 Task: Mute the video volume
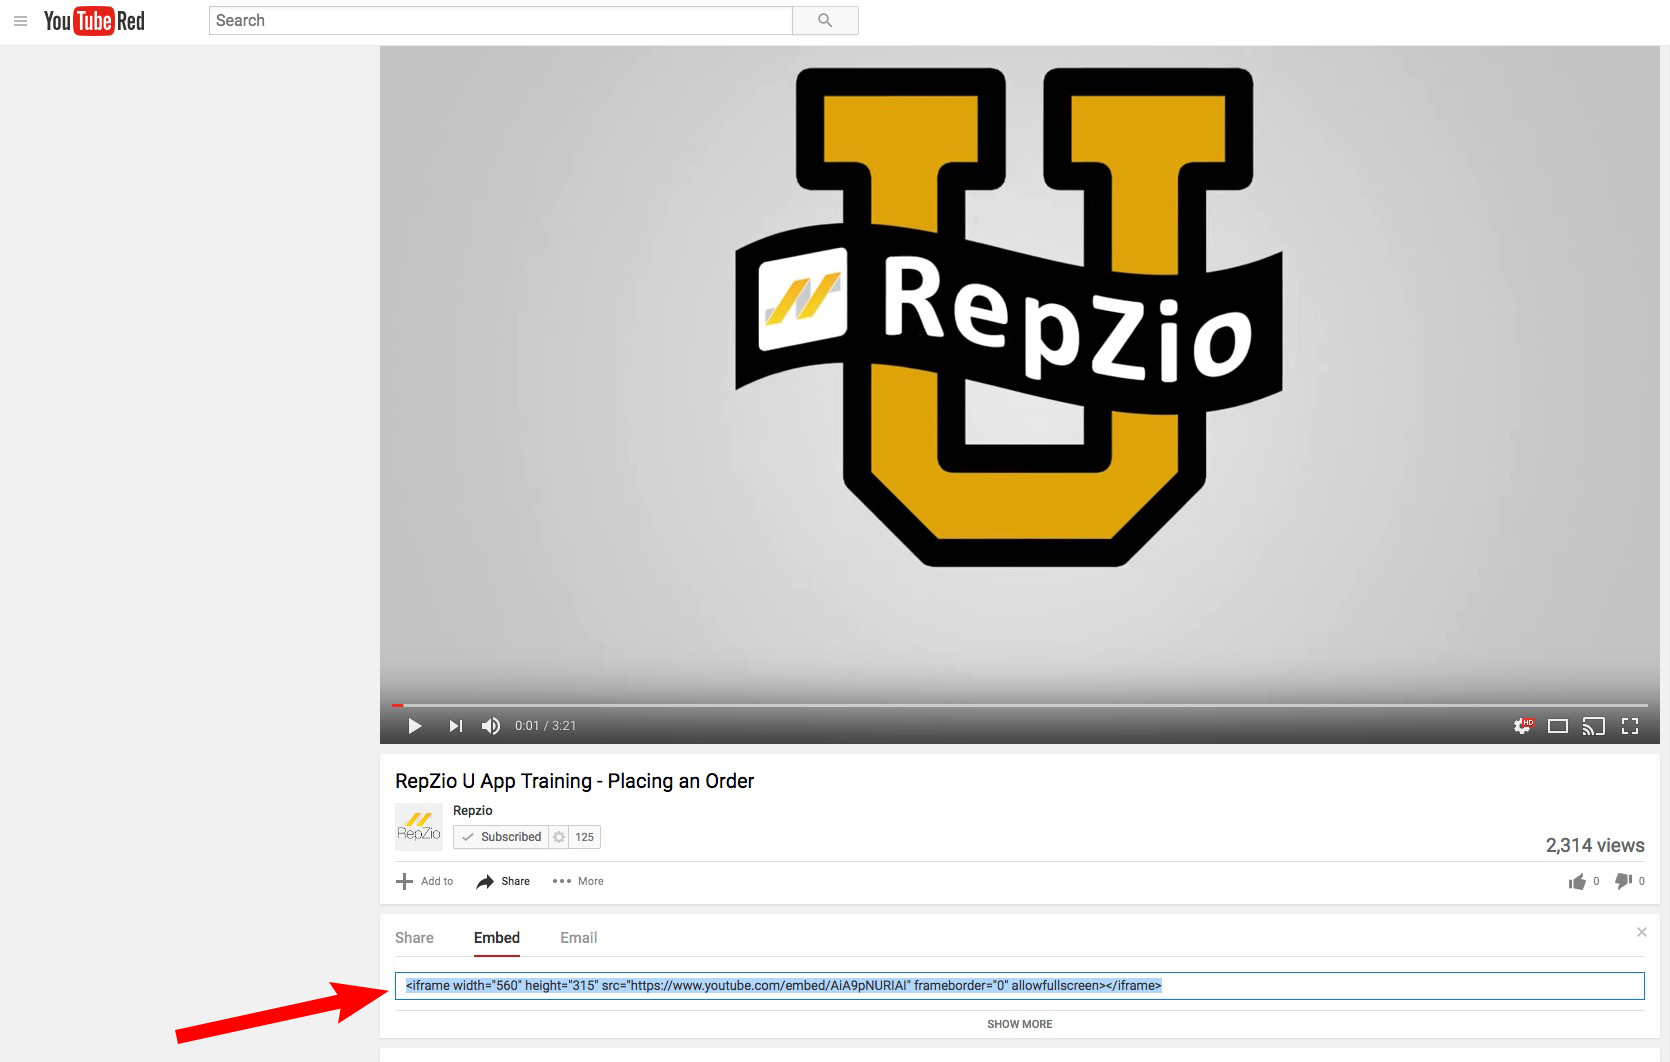[491, 726]
